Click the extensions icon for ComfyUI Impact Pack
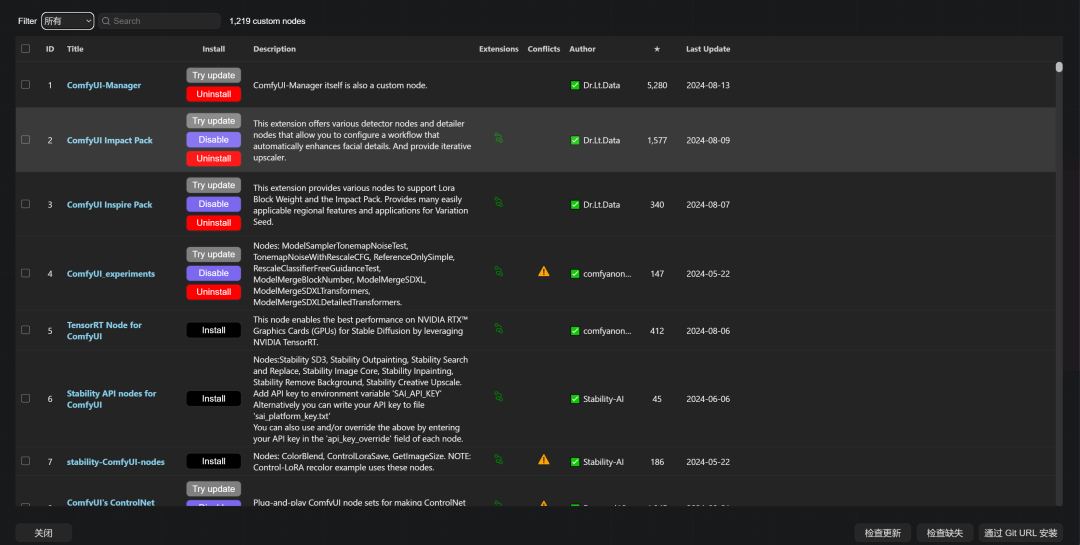This screenshot has height=545, width=1080. tap(498, 139)
